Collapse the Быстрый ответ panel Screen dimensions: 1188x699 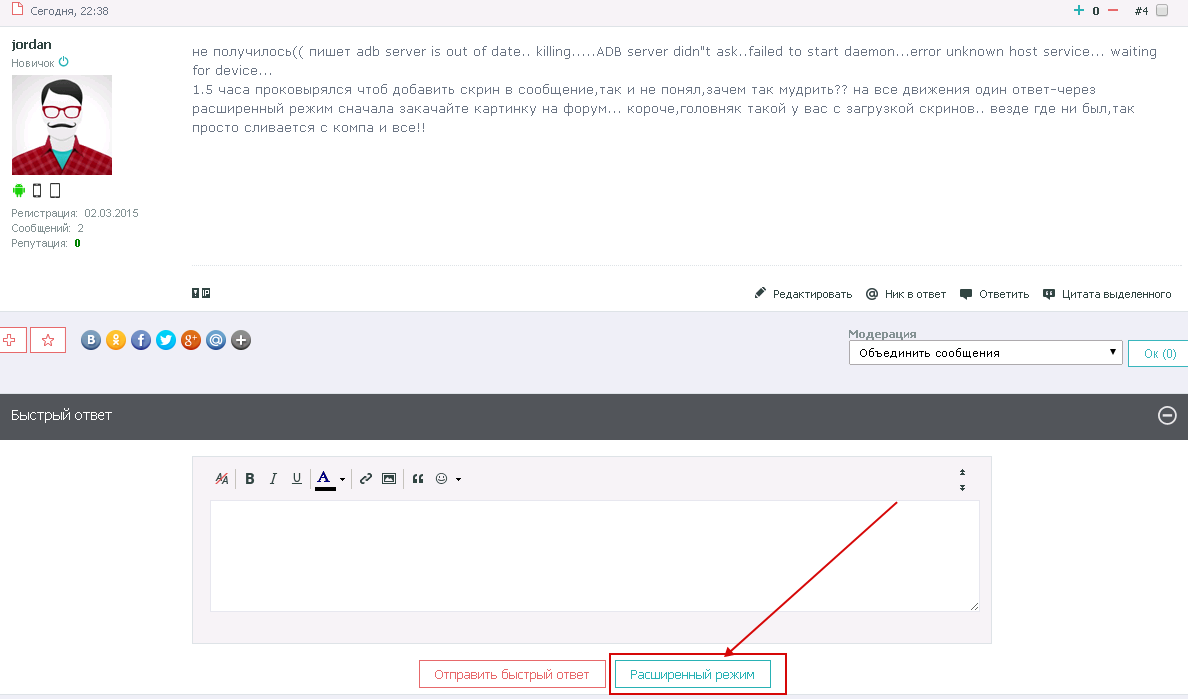(x=1167, y=416)
